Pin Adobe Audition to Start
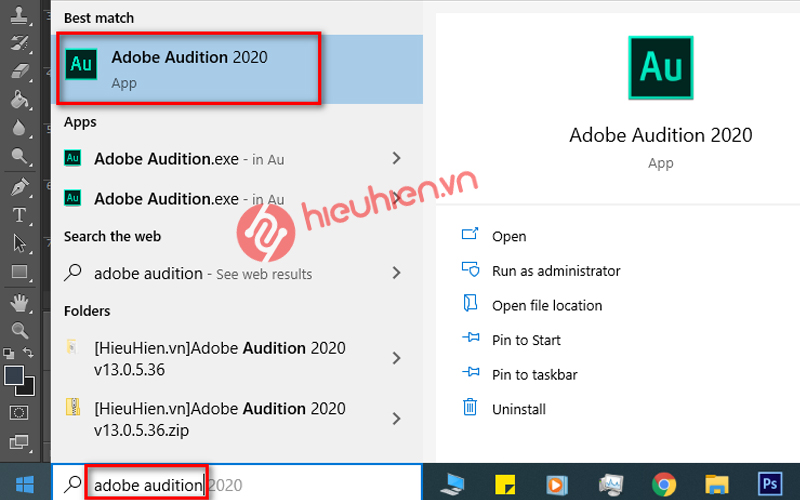800x500 pixels. 511,340
